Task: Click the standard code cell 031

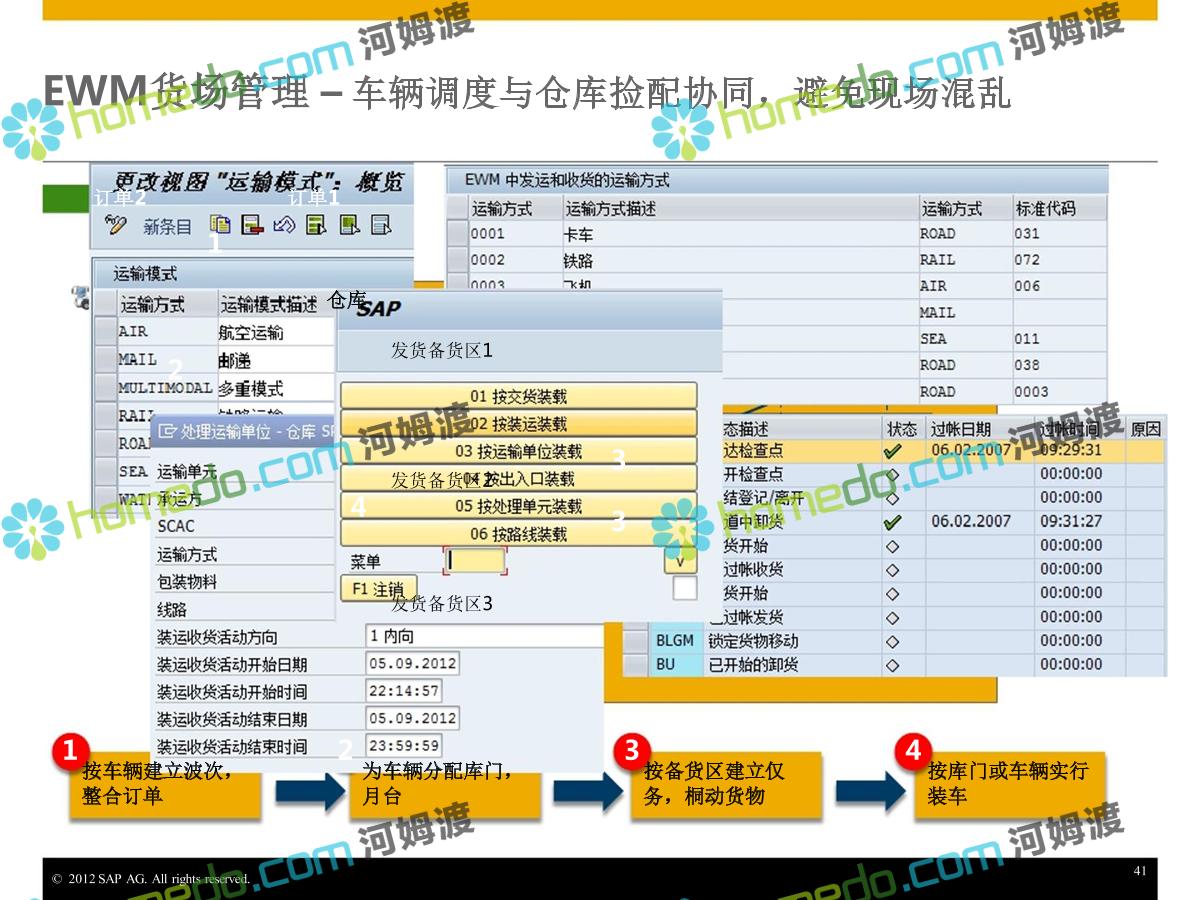Action: [1059, 234]
